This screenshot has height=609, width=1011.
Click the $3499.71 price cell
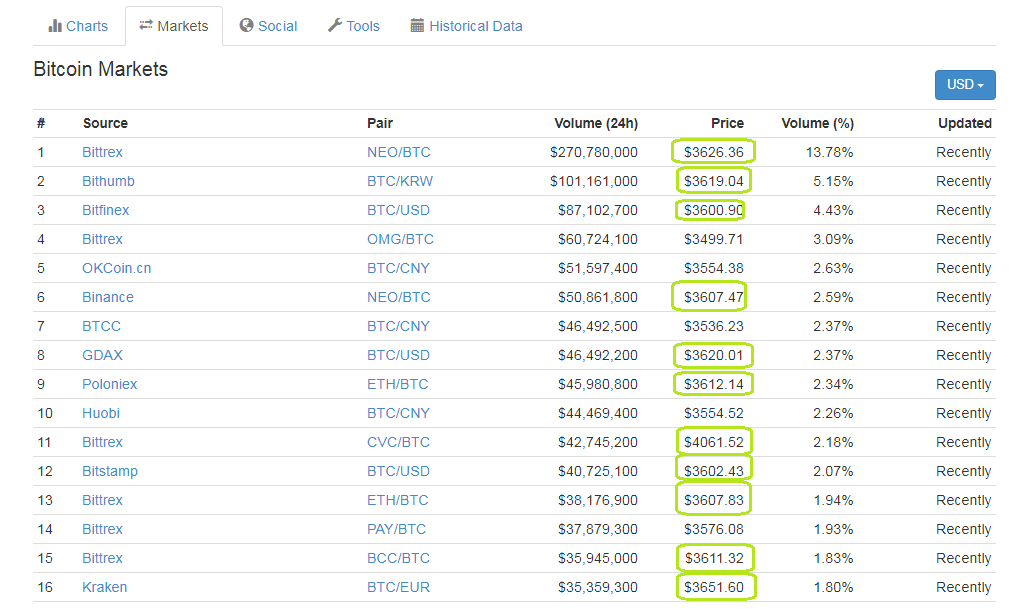(x=713, y=239)
